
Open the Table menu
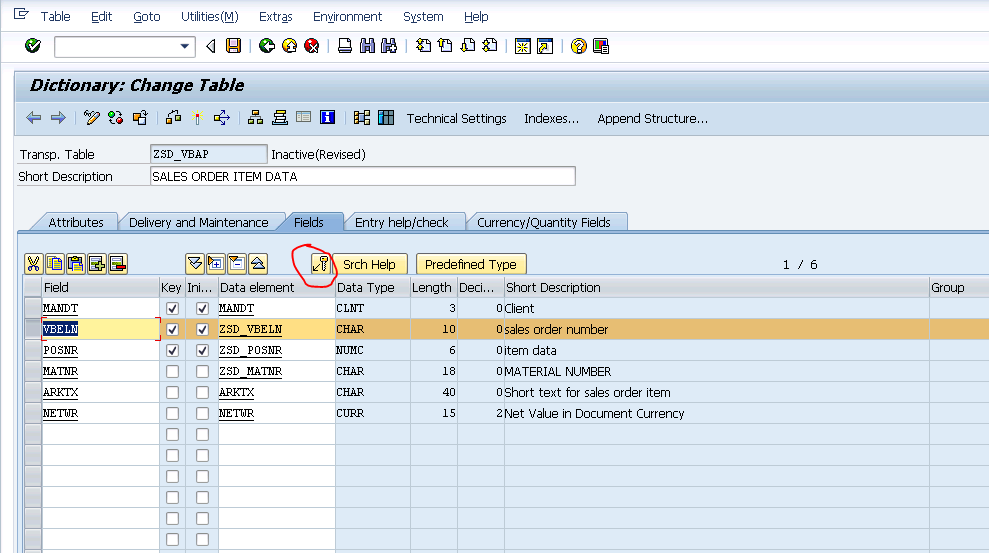pyautogui.click(x=56, y=16)
